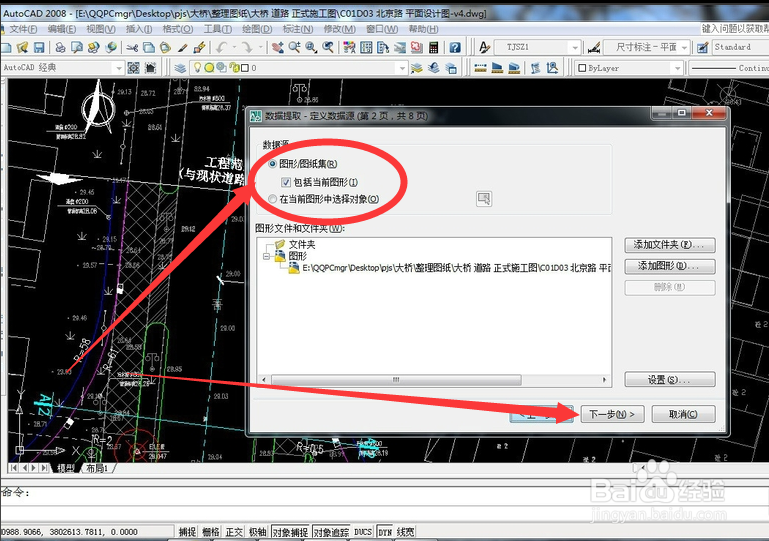Toggle 对象追踪 object tracking
Image resolution: width=769 pixels, height=541 pixels.
331,532
